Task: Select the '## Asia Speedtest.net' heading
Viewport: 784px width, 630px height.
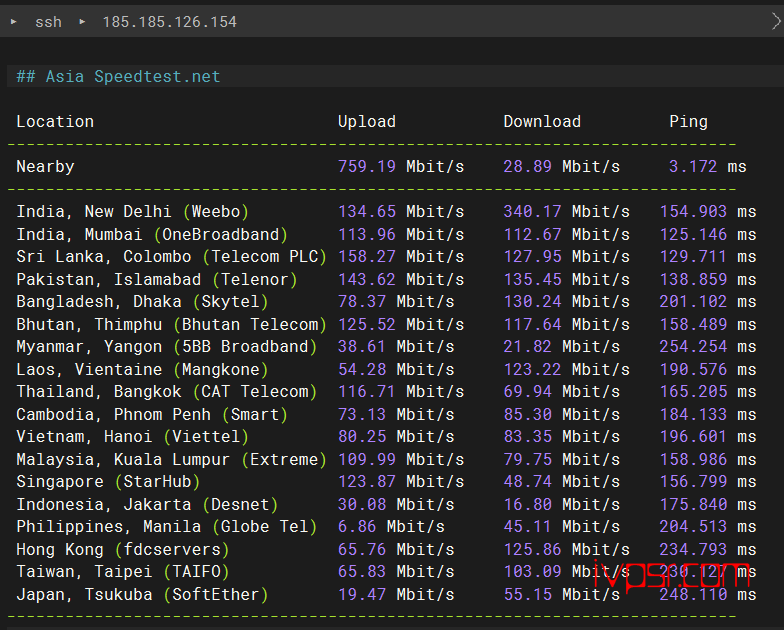Action: pyautogui.click(x=118, y=76)
